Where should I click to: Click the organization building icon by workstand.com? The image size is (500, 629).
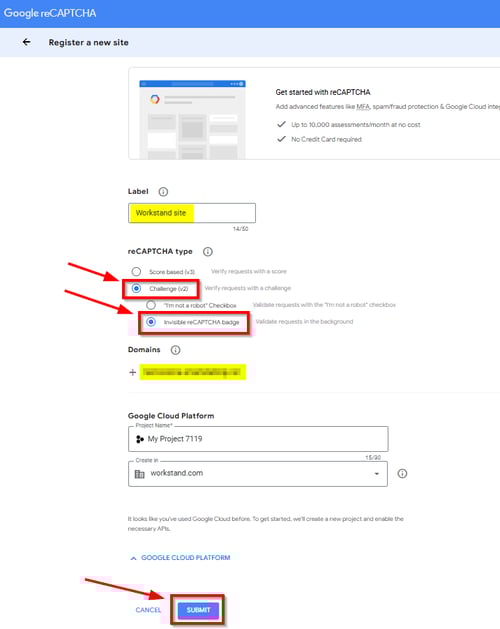tap(139, 474)
